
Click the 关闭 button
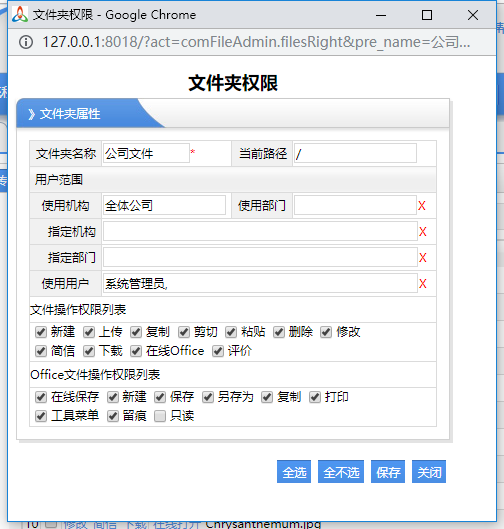tap(429, 472)
